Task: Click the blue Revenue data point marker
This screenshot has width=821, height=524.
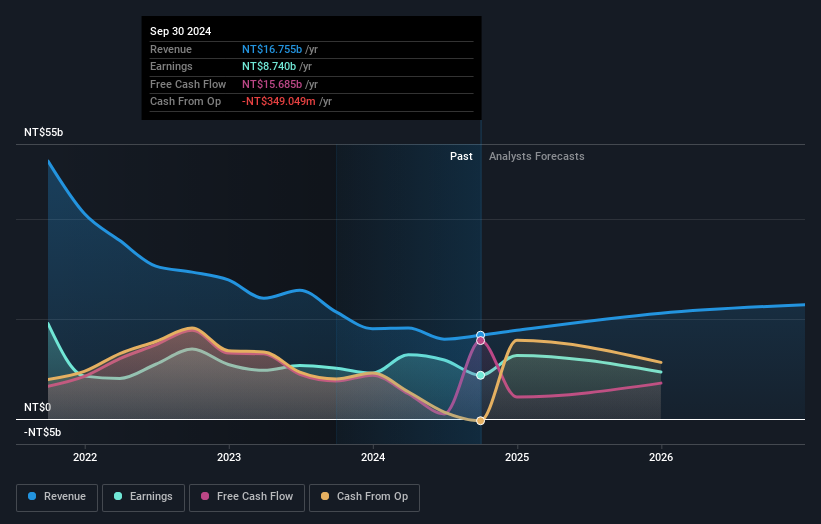Action: coord(480,335)
